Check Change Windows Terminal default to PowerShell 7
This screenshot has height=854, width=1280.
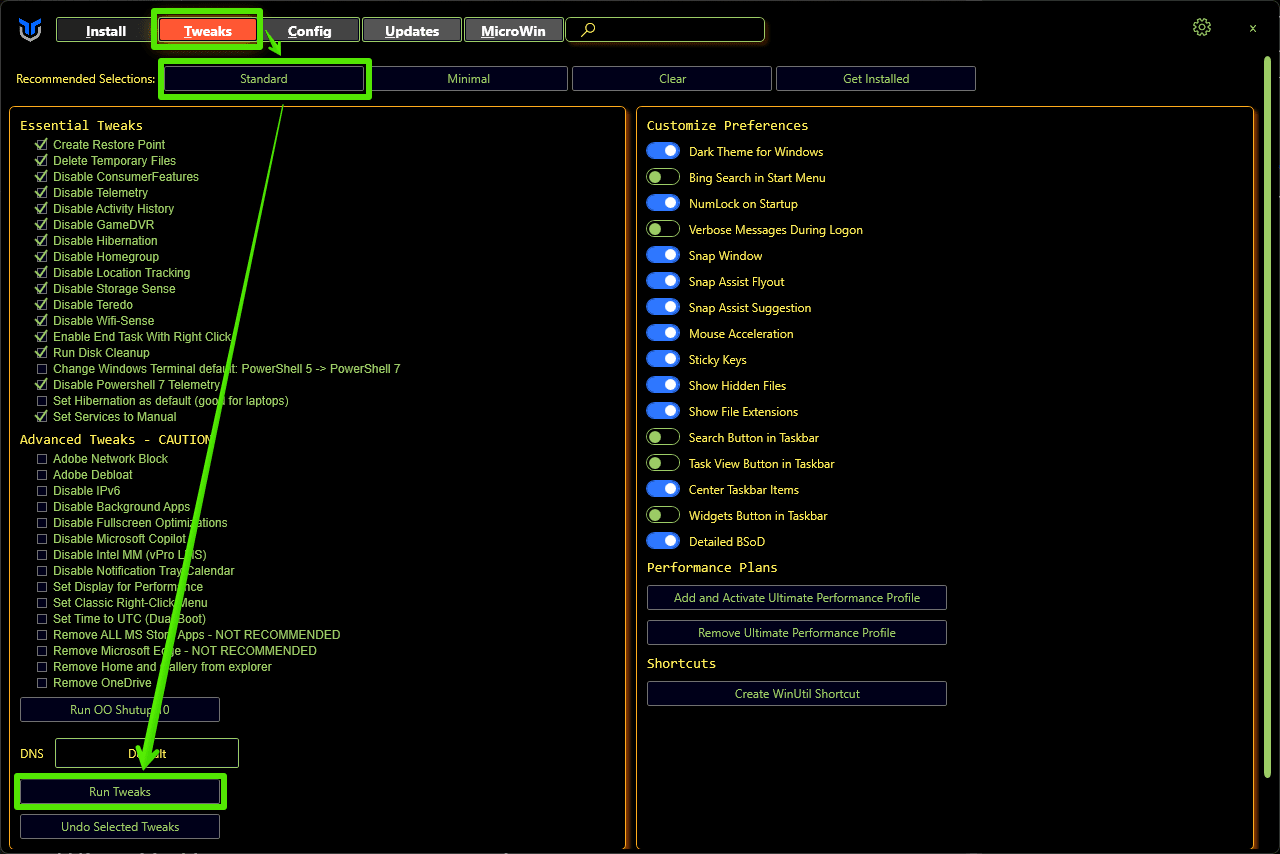tap(42, 369)
